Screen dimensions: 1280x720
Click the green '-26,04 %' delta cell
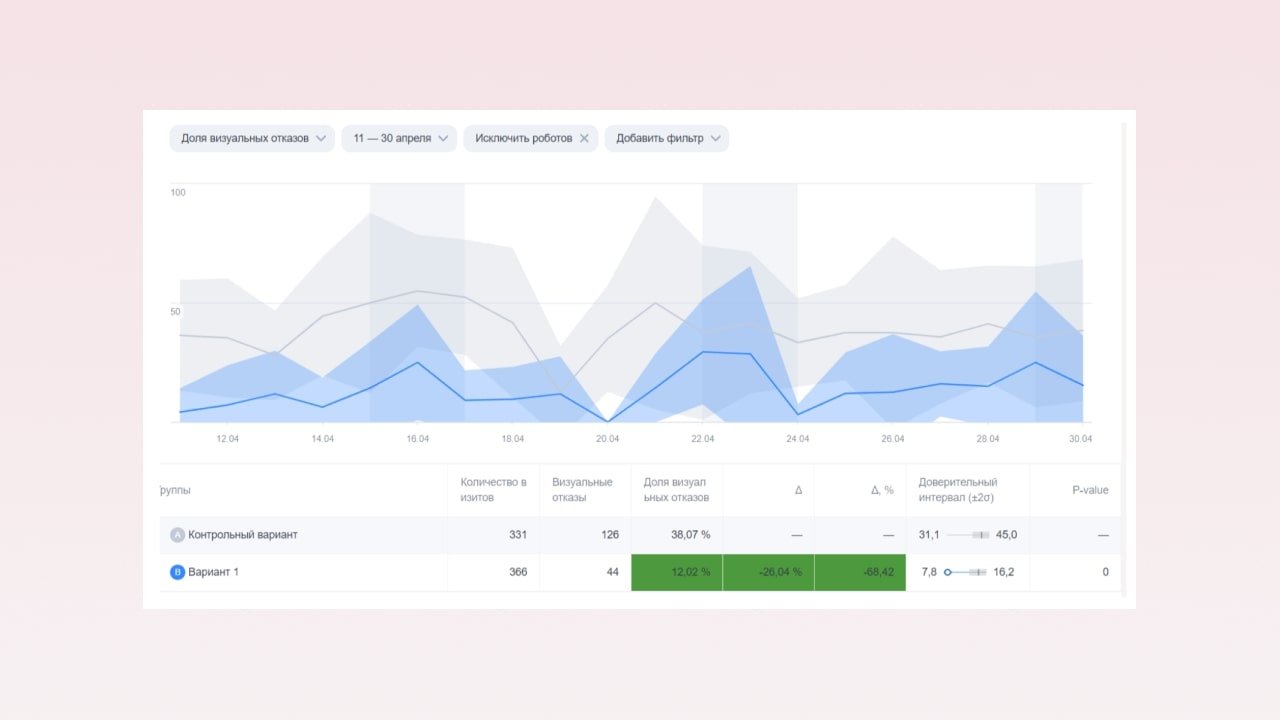(x=768, y=573)
